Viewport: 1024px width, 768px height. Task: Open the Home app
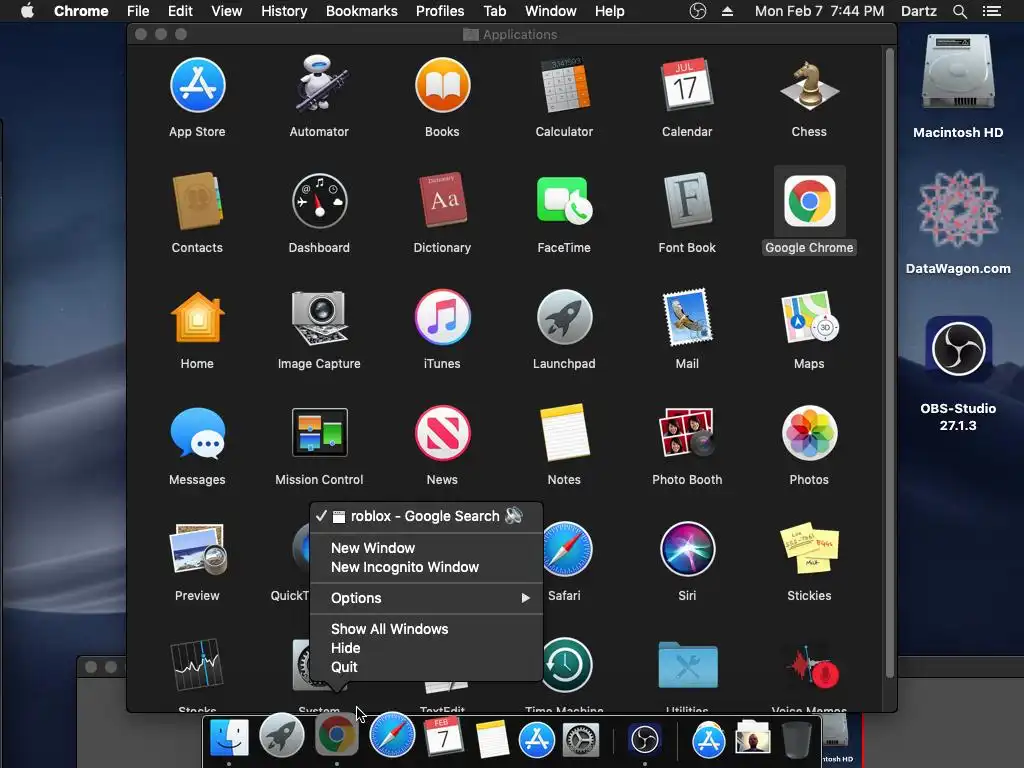(197, 317)
